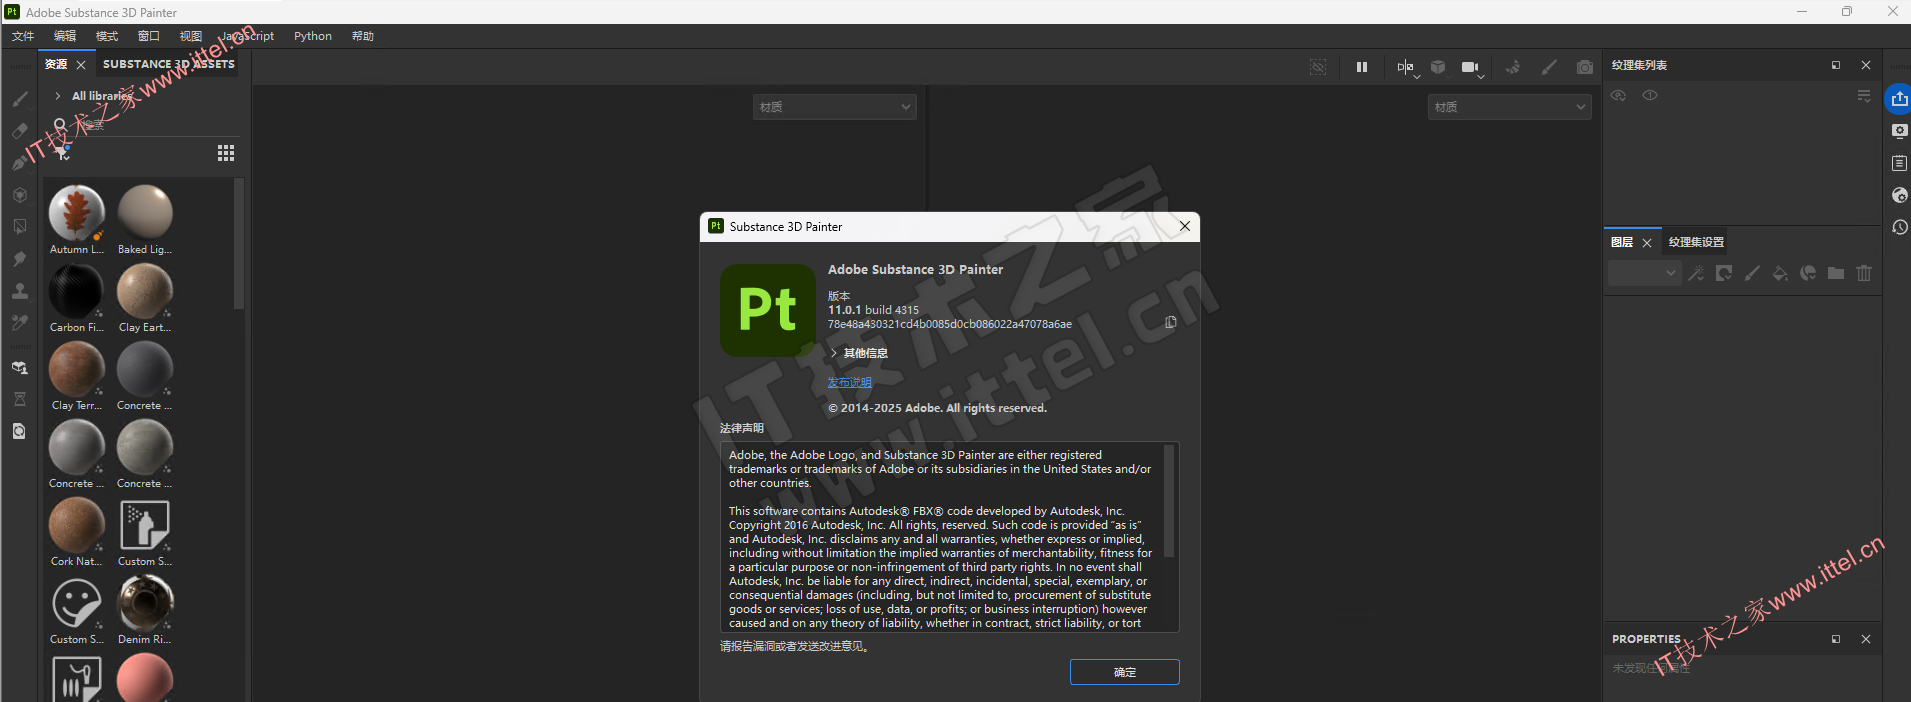This screenshot has width=1911, height=702.
Task: Open the Python menu
Action: point(313,36)
